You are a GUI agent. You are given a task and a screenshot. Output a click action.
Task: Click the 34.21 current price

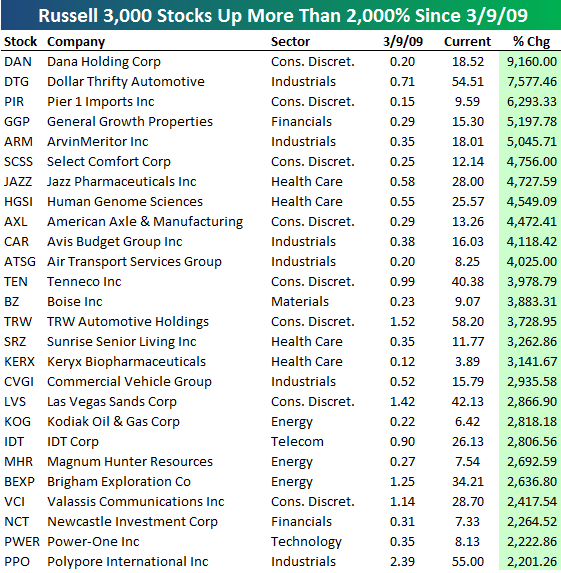pyautogui.click(x=468, y=482)
